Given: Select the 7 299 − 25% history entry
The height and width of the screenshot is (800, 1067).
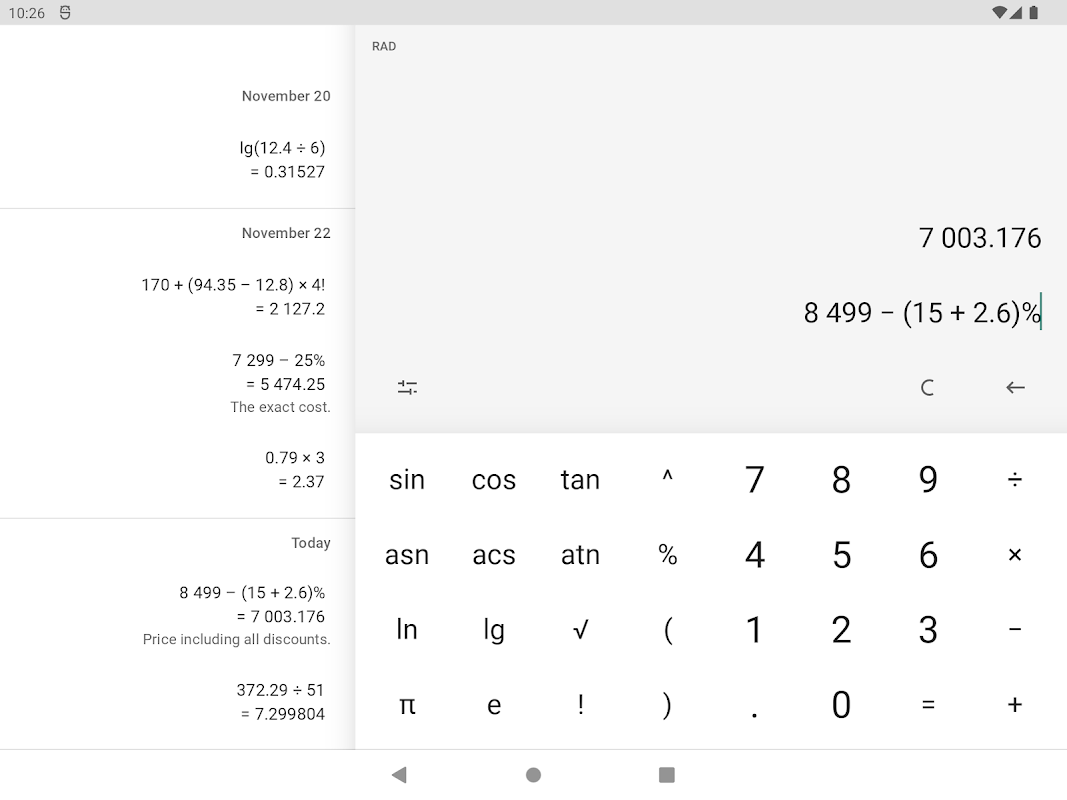Looking at the screenshot, I should point(278,372).
